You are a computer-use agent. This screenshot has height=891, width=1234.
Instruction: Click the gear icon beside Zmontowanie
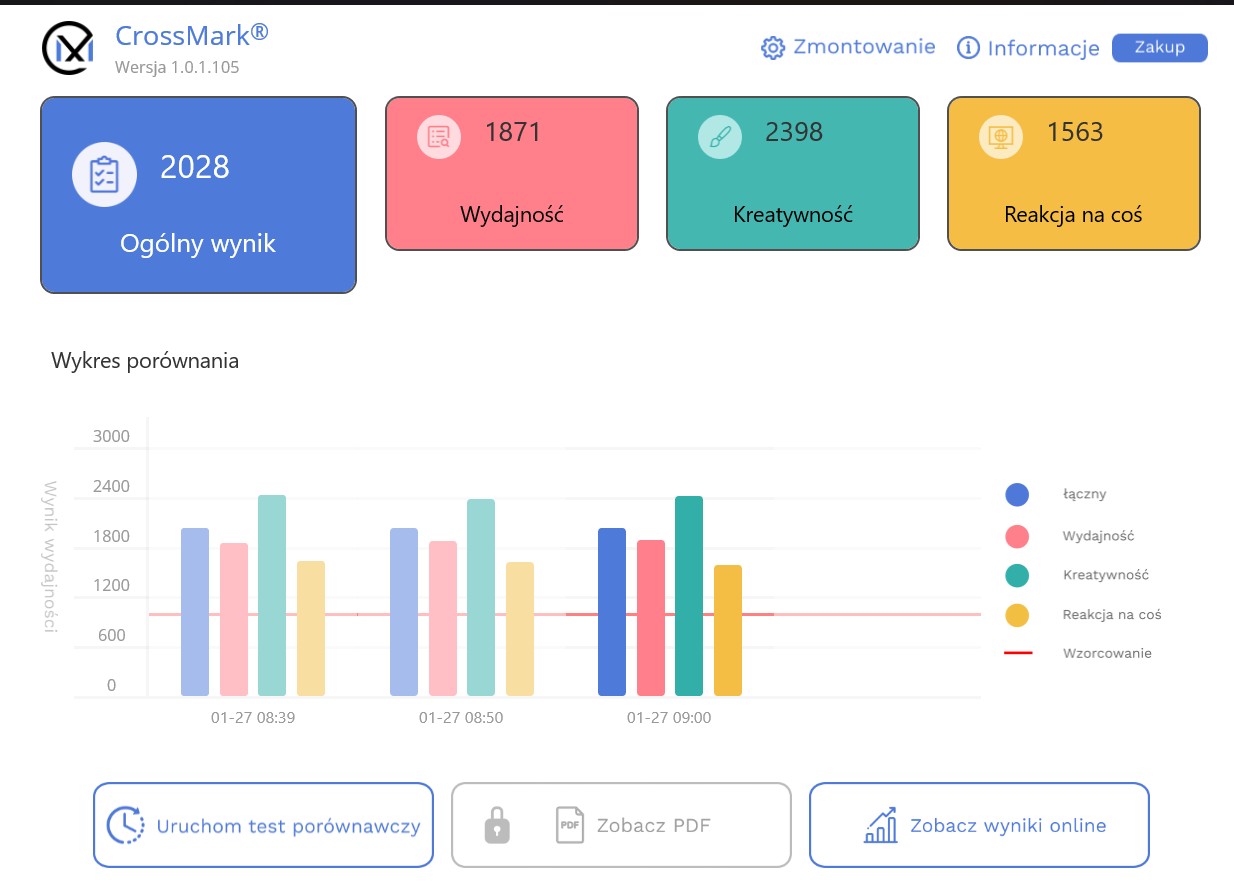(x=772, y=48)
